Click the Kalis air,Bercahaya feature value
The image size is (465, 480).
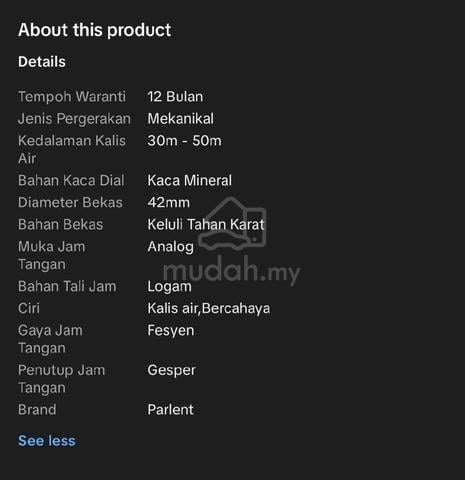(209, 308)
